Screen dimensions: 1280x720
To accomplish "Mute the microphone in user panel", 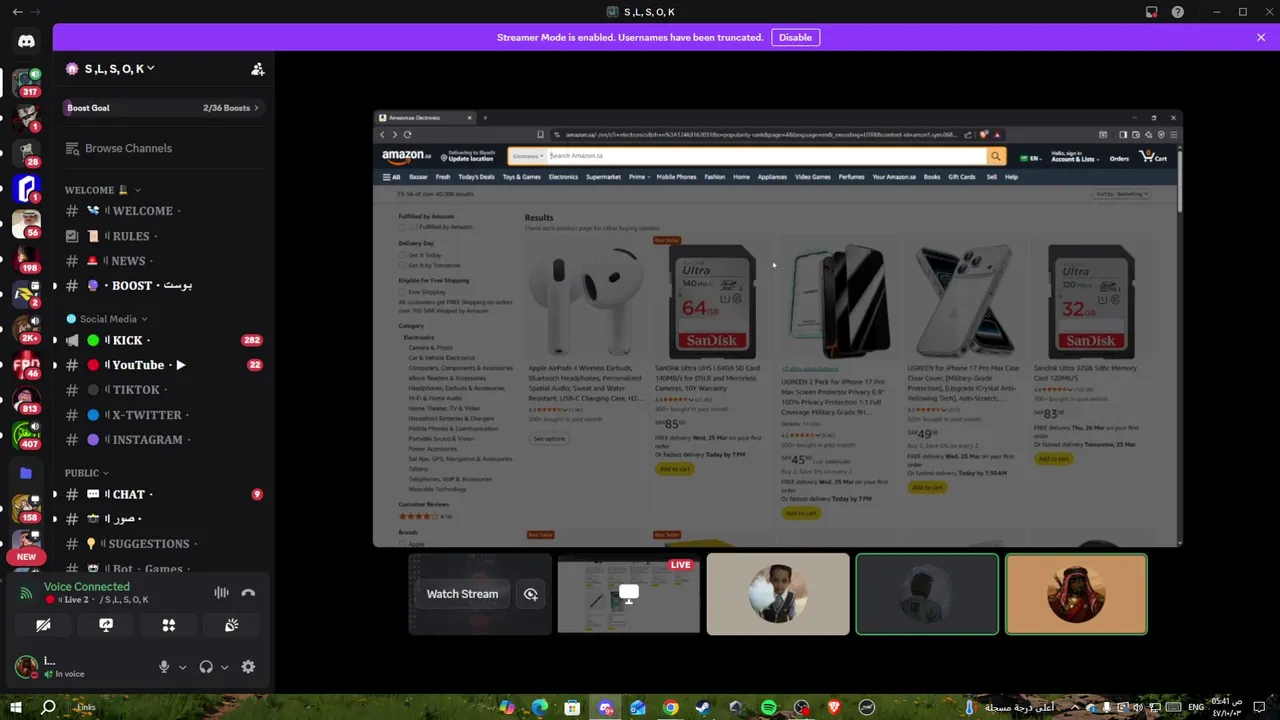I will [164, 667].
